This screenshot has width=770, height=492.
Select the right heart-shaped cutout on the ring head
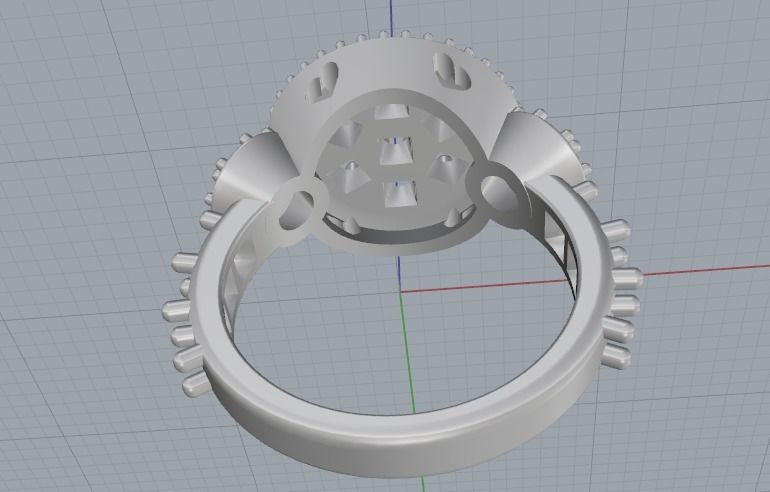click(x=452, y=71)
